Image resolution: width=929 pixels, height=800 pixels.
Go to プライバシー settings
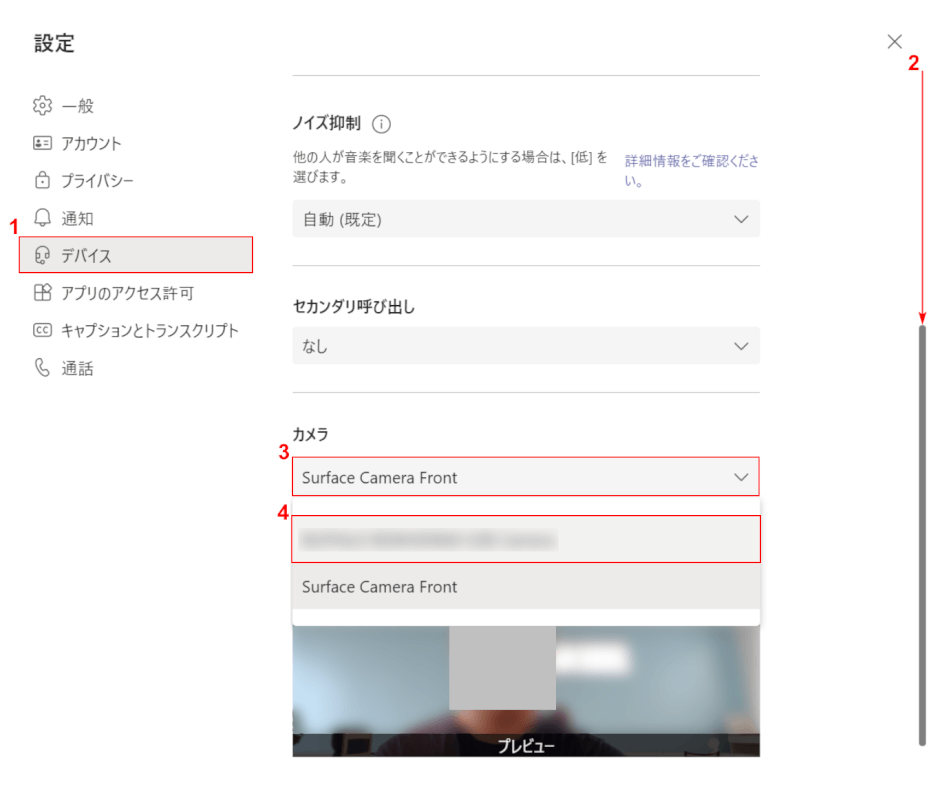click(136, 180)
